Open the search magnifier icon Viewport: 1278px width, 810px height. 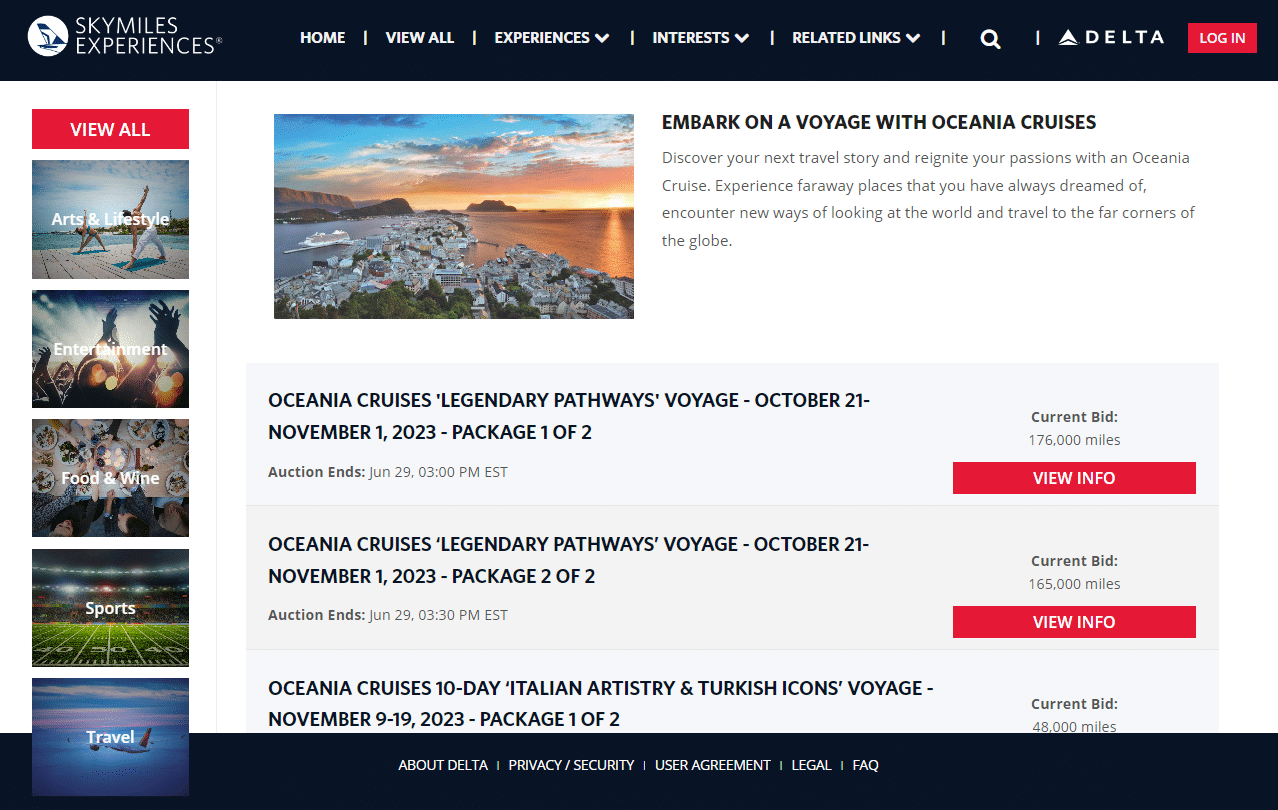(x=990, y=39)
